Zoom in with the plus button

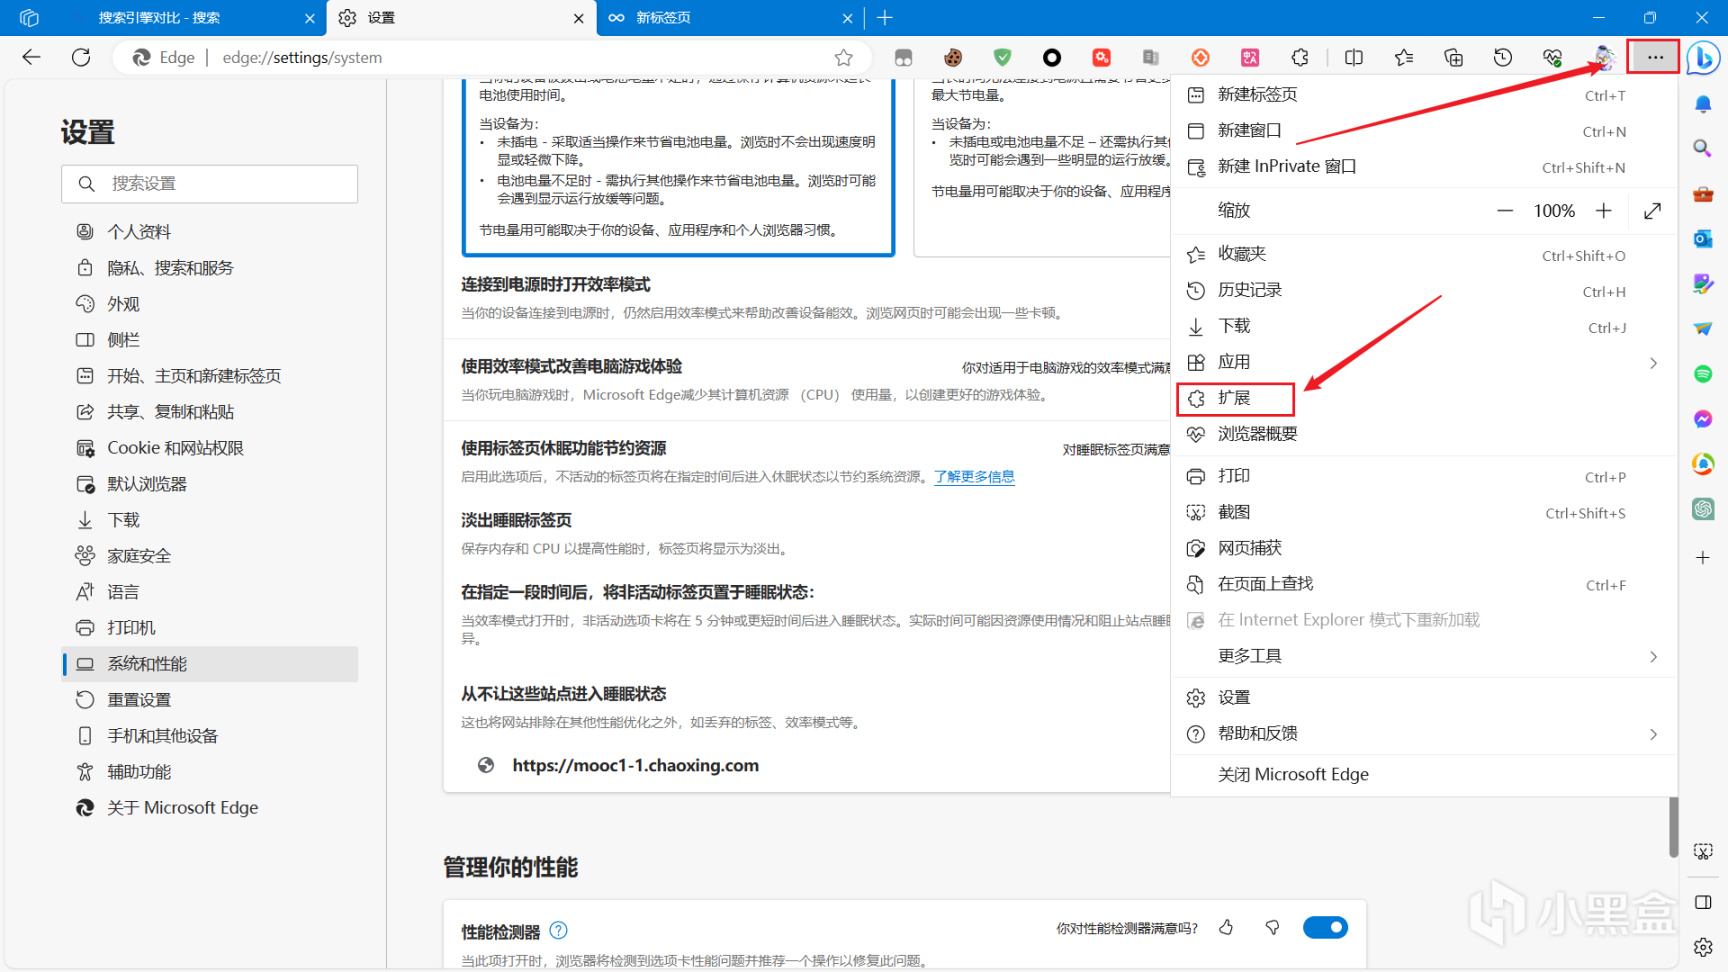[x=1604, y=211]
